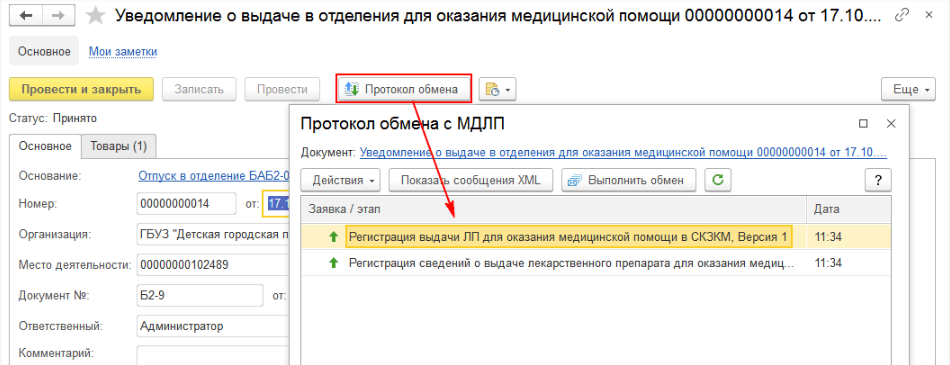Click Провести и закрыть button
The image size is (950, 365).
click(x=81, y=90)
